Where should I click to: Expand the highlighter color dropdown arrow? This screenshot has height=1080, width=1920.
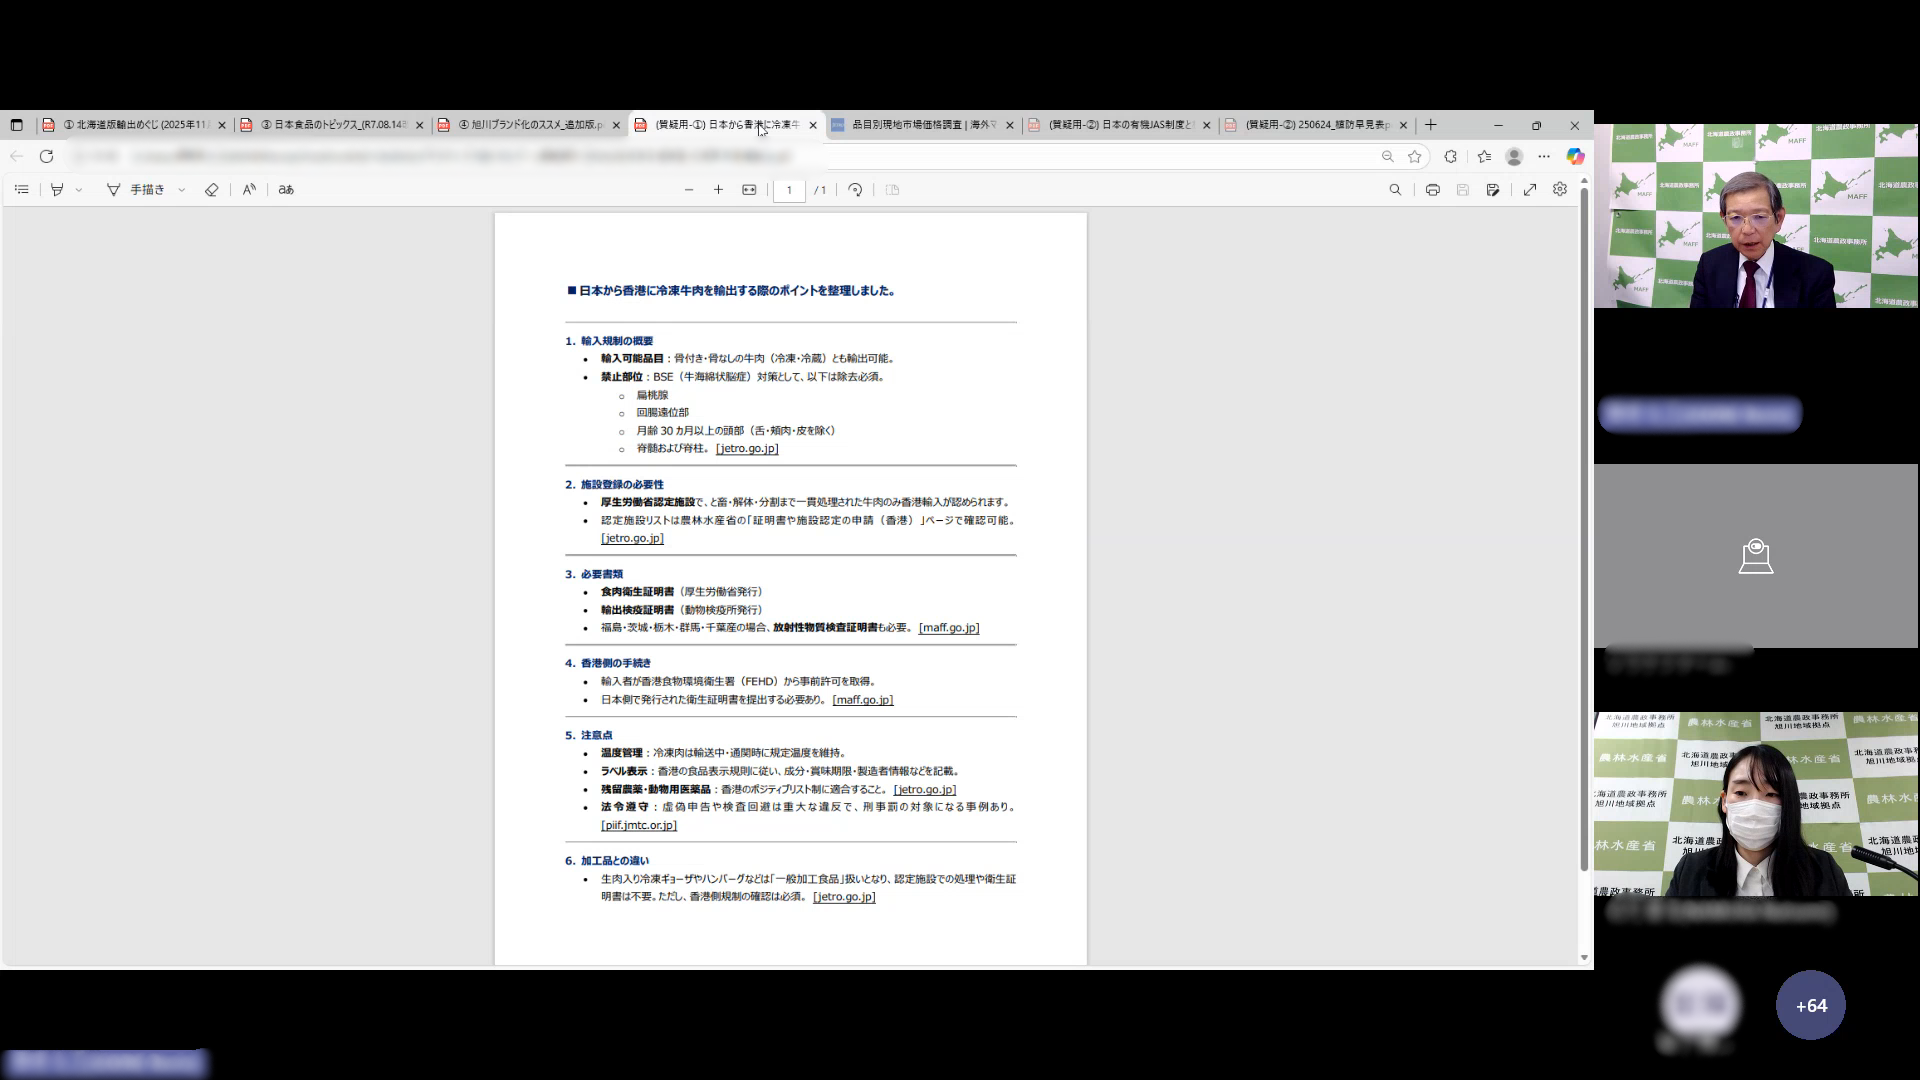(79, 190)
